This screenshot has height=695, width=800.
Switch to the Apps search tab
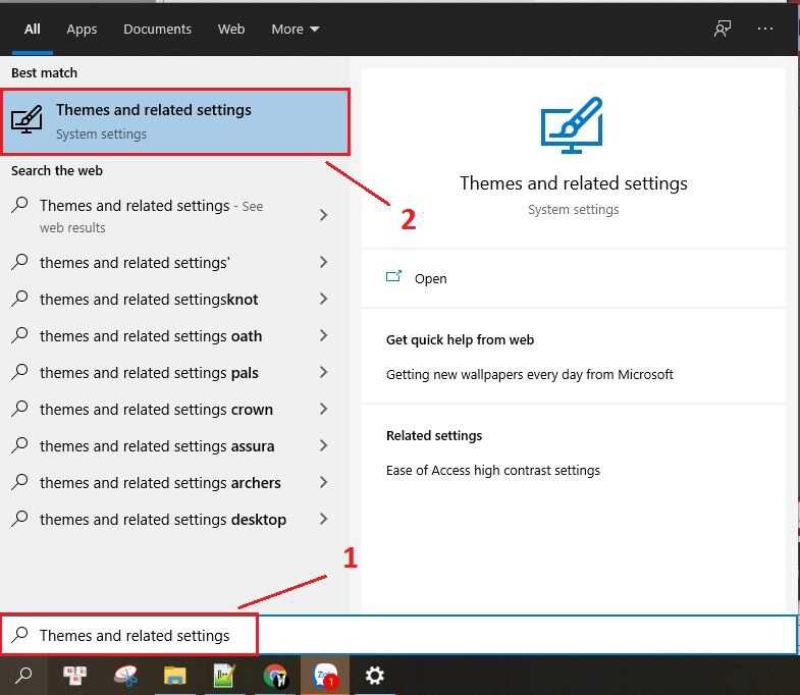click(x=82, y=29)
